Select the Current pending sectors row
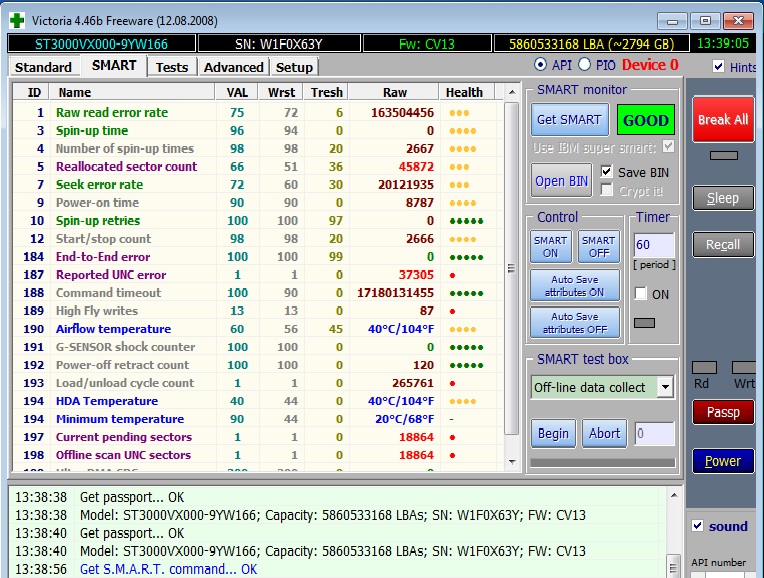Screen dimensions: 764x578 pos(258,437)
